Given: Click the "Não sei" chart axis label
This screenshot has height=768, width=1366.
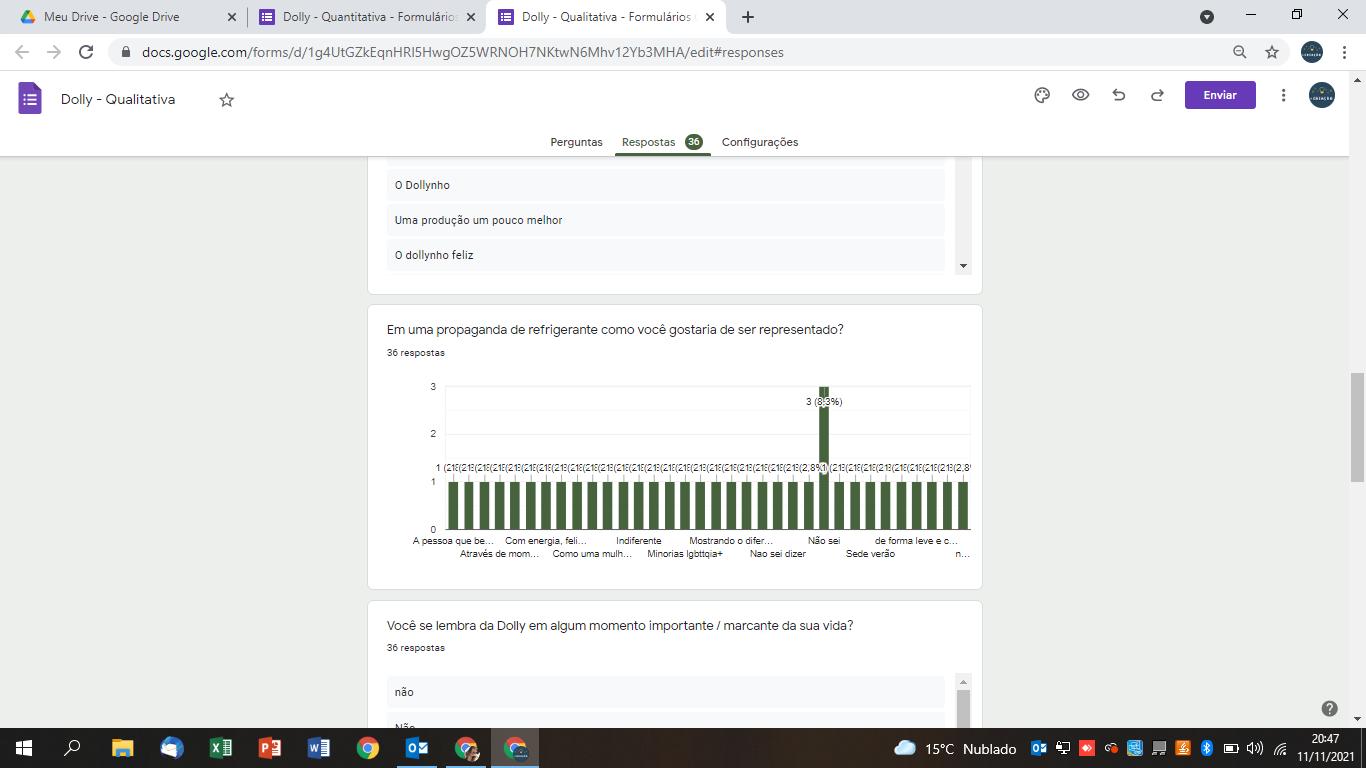Looking at the screenshot, I should click(x=824, y=541).
